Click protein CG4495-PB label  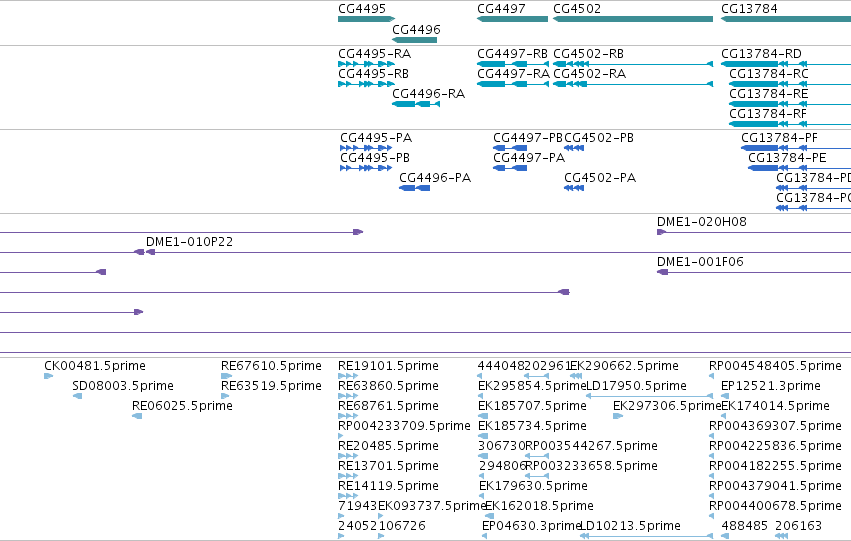375,158
